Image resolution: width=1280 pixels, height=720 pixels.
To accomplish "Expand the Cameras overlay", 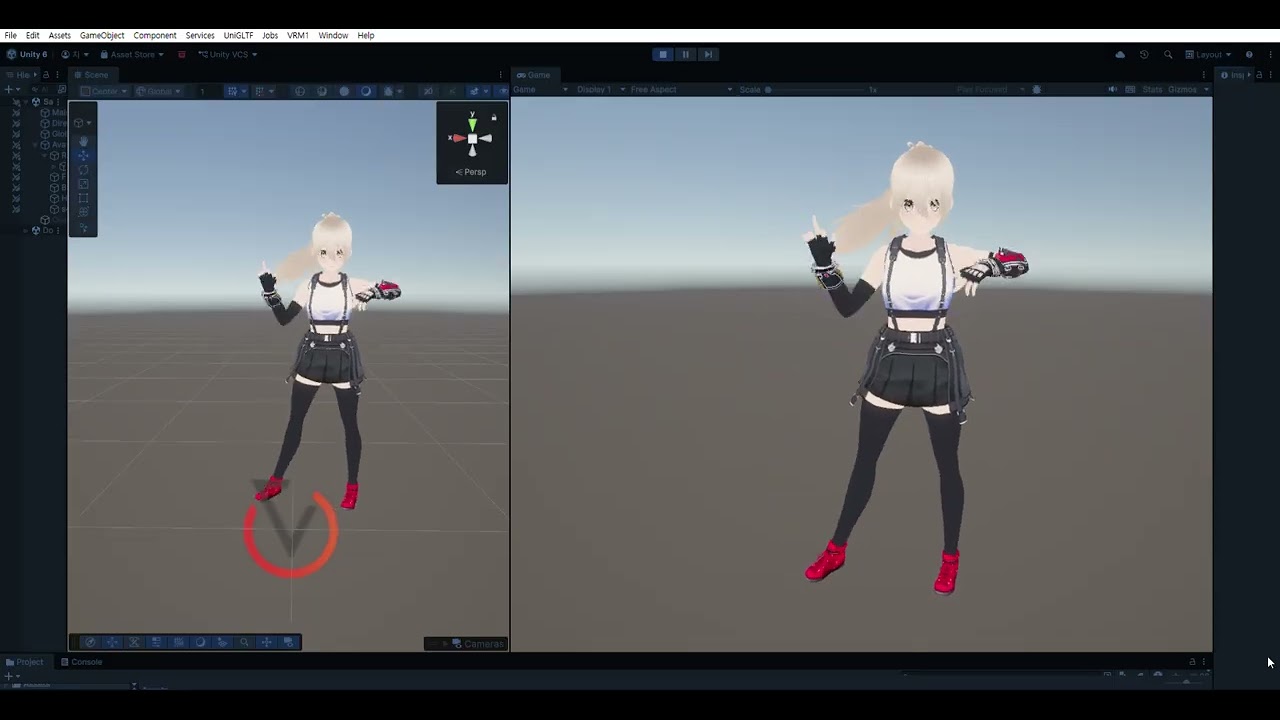I will 467,644.
